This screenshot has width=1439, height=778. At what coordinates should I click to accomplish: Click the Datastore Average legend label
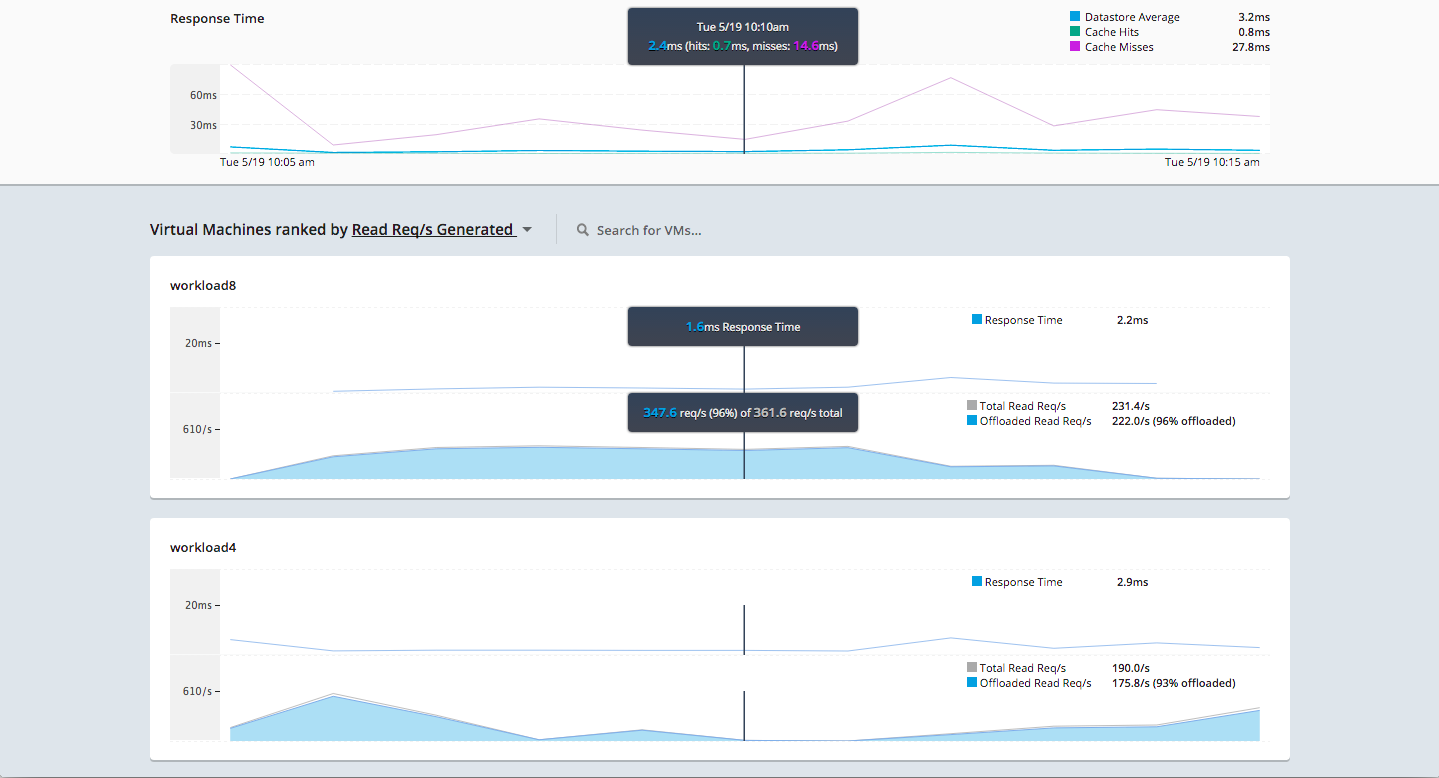[x=1132, y=17]
